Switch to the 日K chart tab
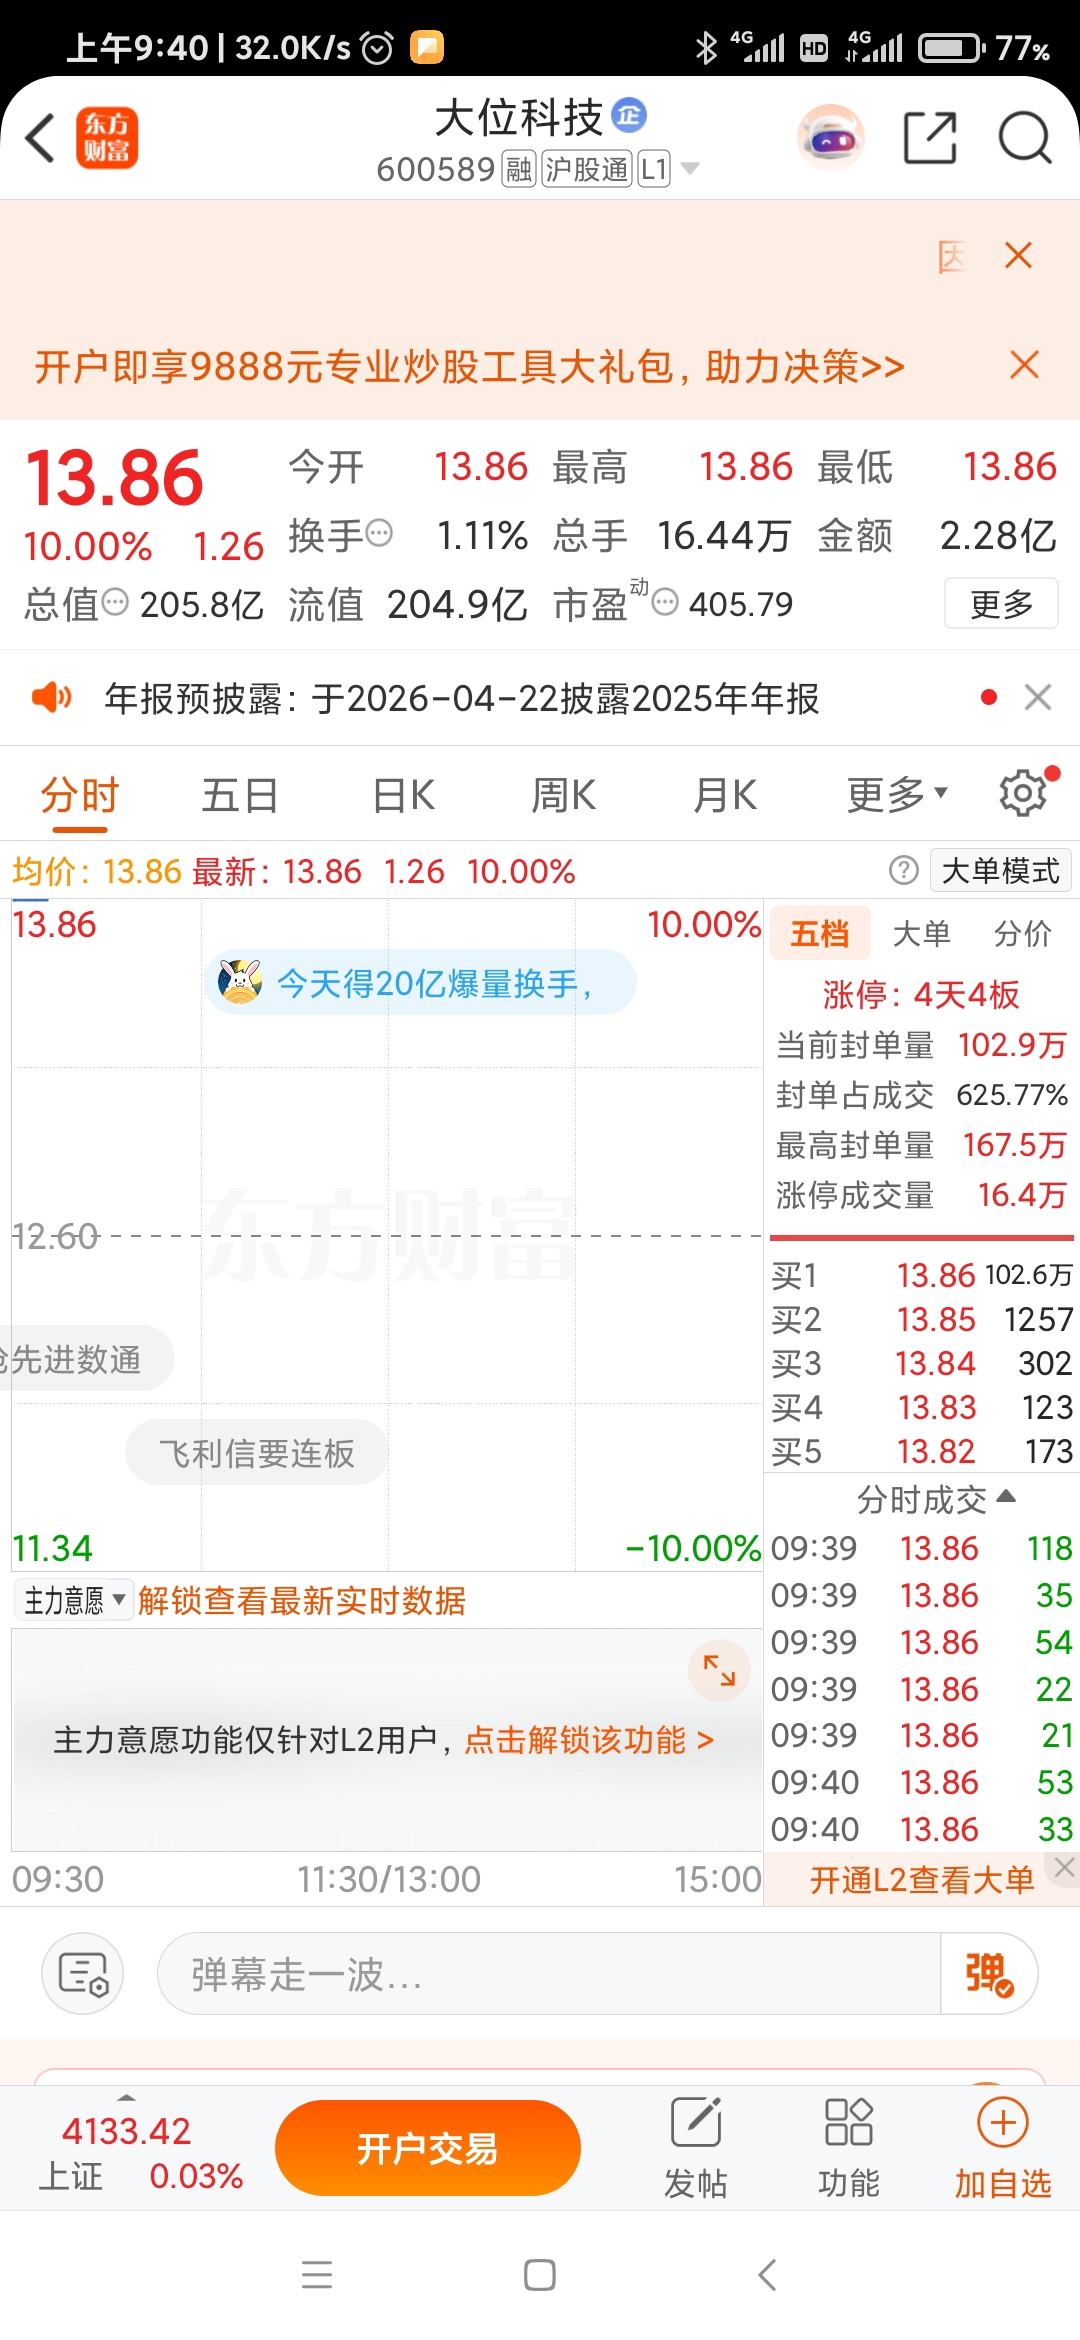Viewport: 1080px width, 2340px height. point(403,796)
